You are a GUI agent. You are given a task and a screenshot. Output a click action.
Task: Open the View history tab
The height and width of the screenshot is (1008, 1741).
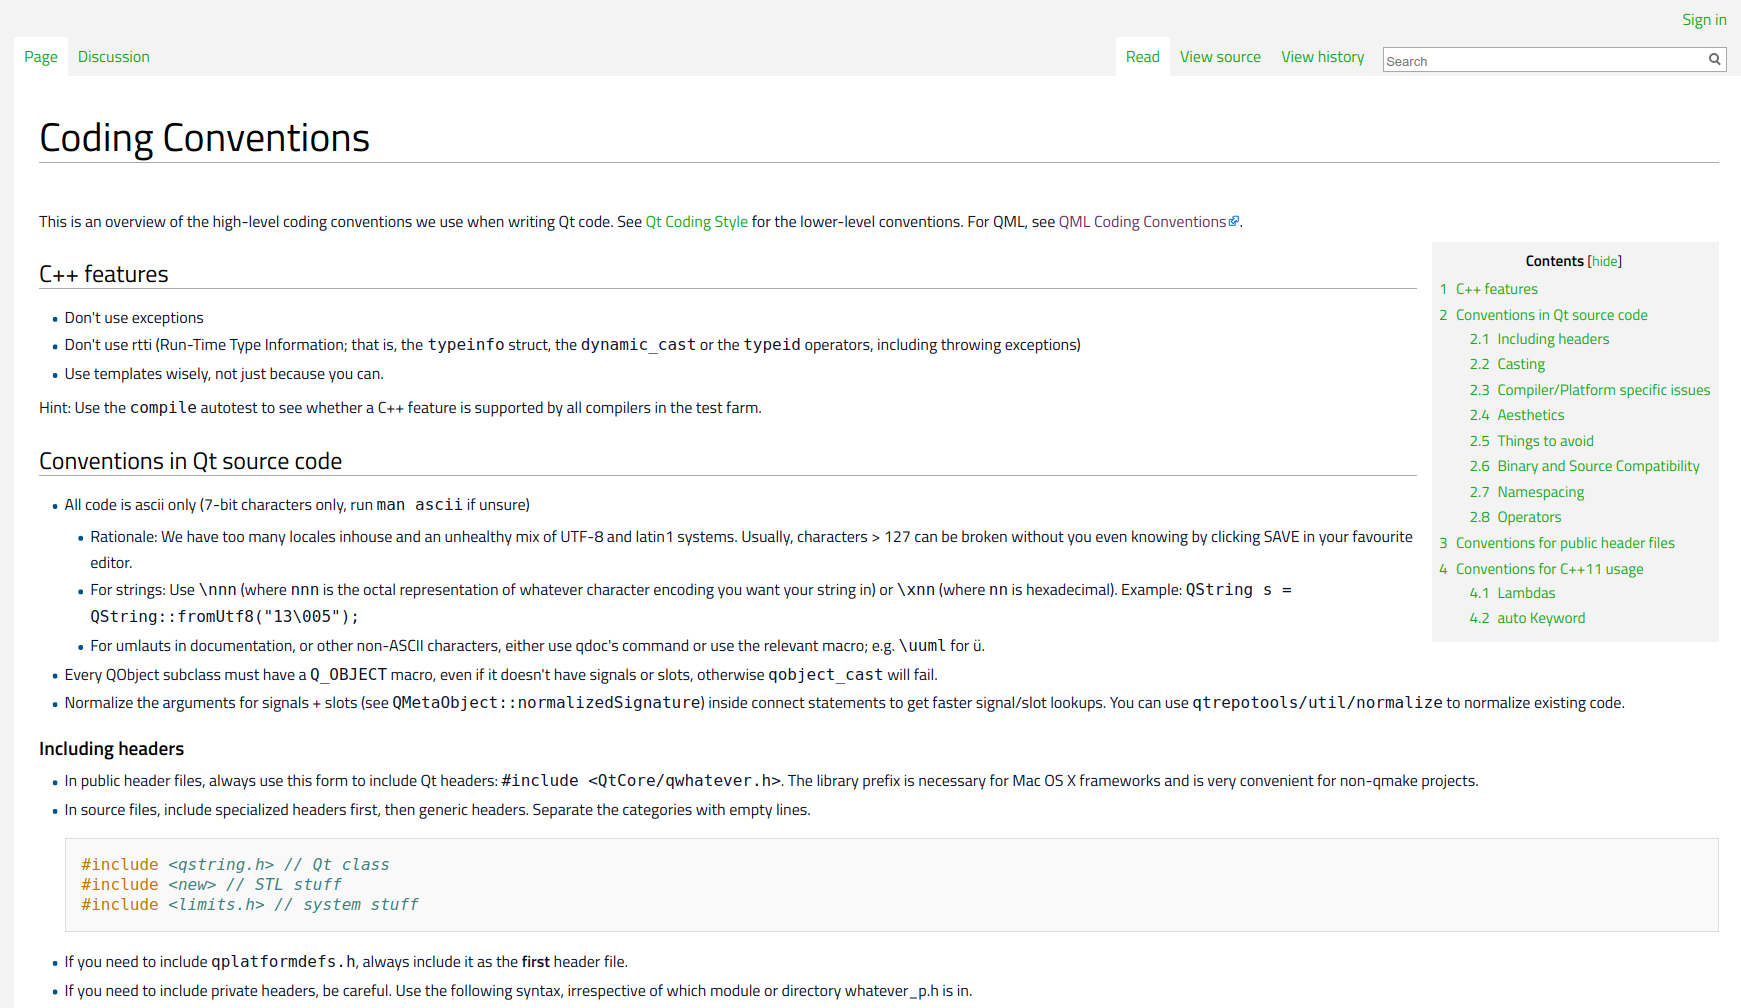point(1323,57)
